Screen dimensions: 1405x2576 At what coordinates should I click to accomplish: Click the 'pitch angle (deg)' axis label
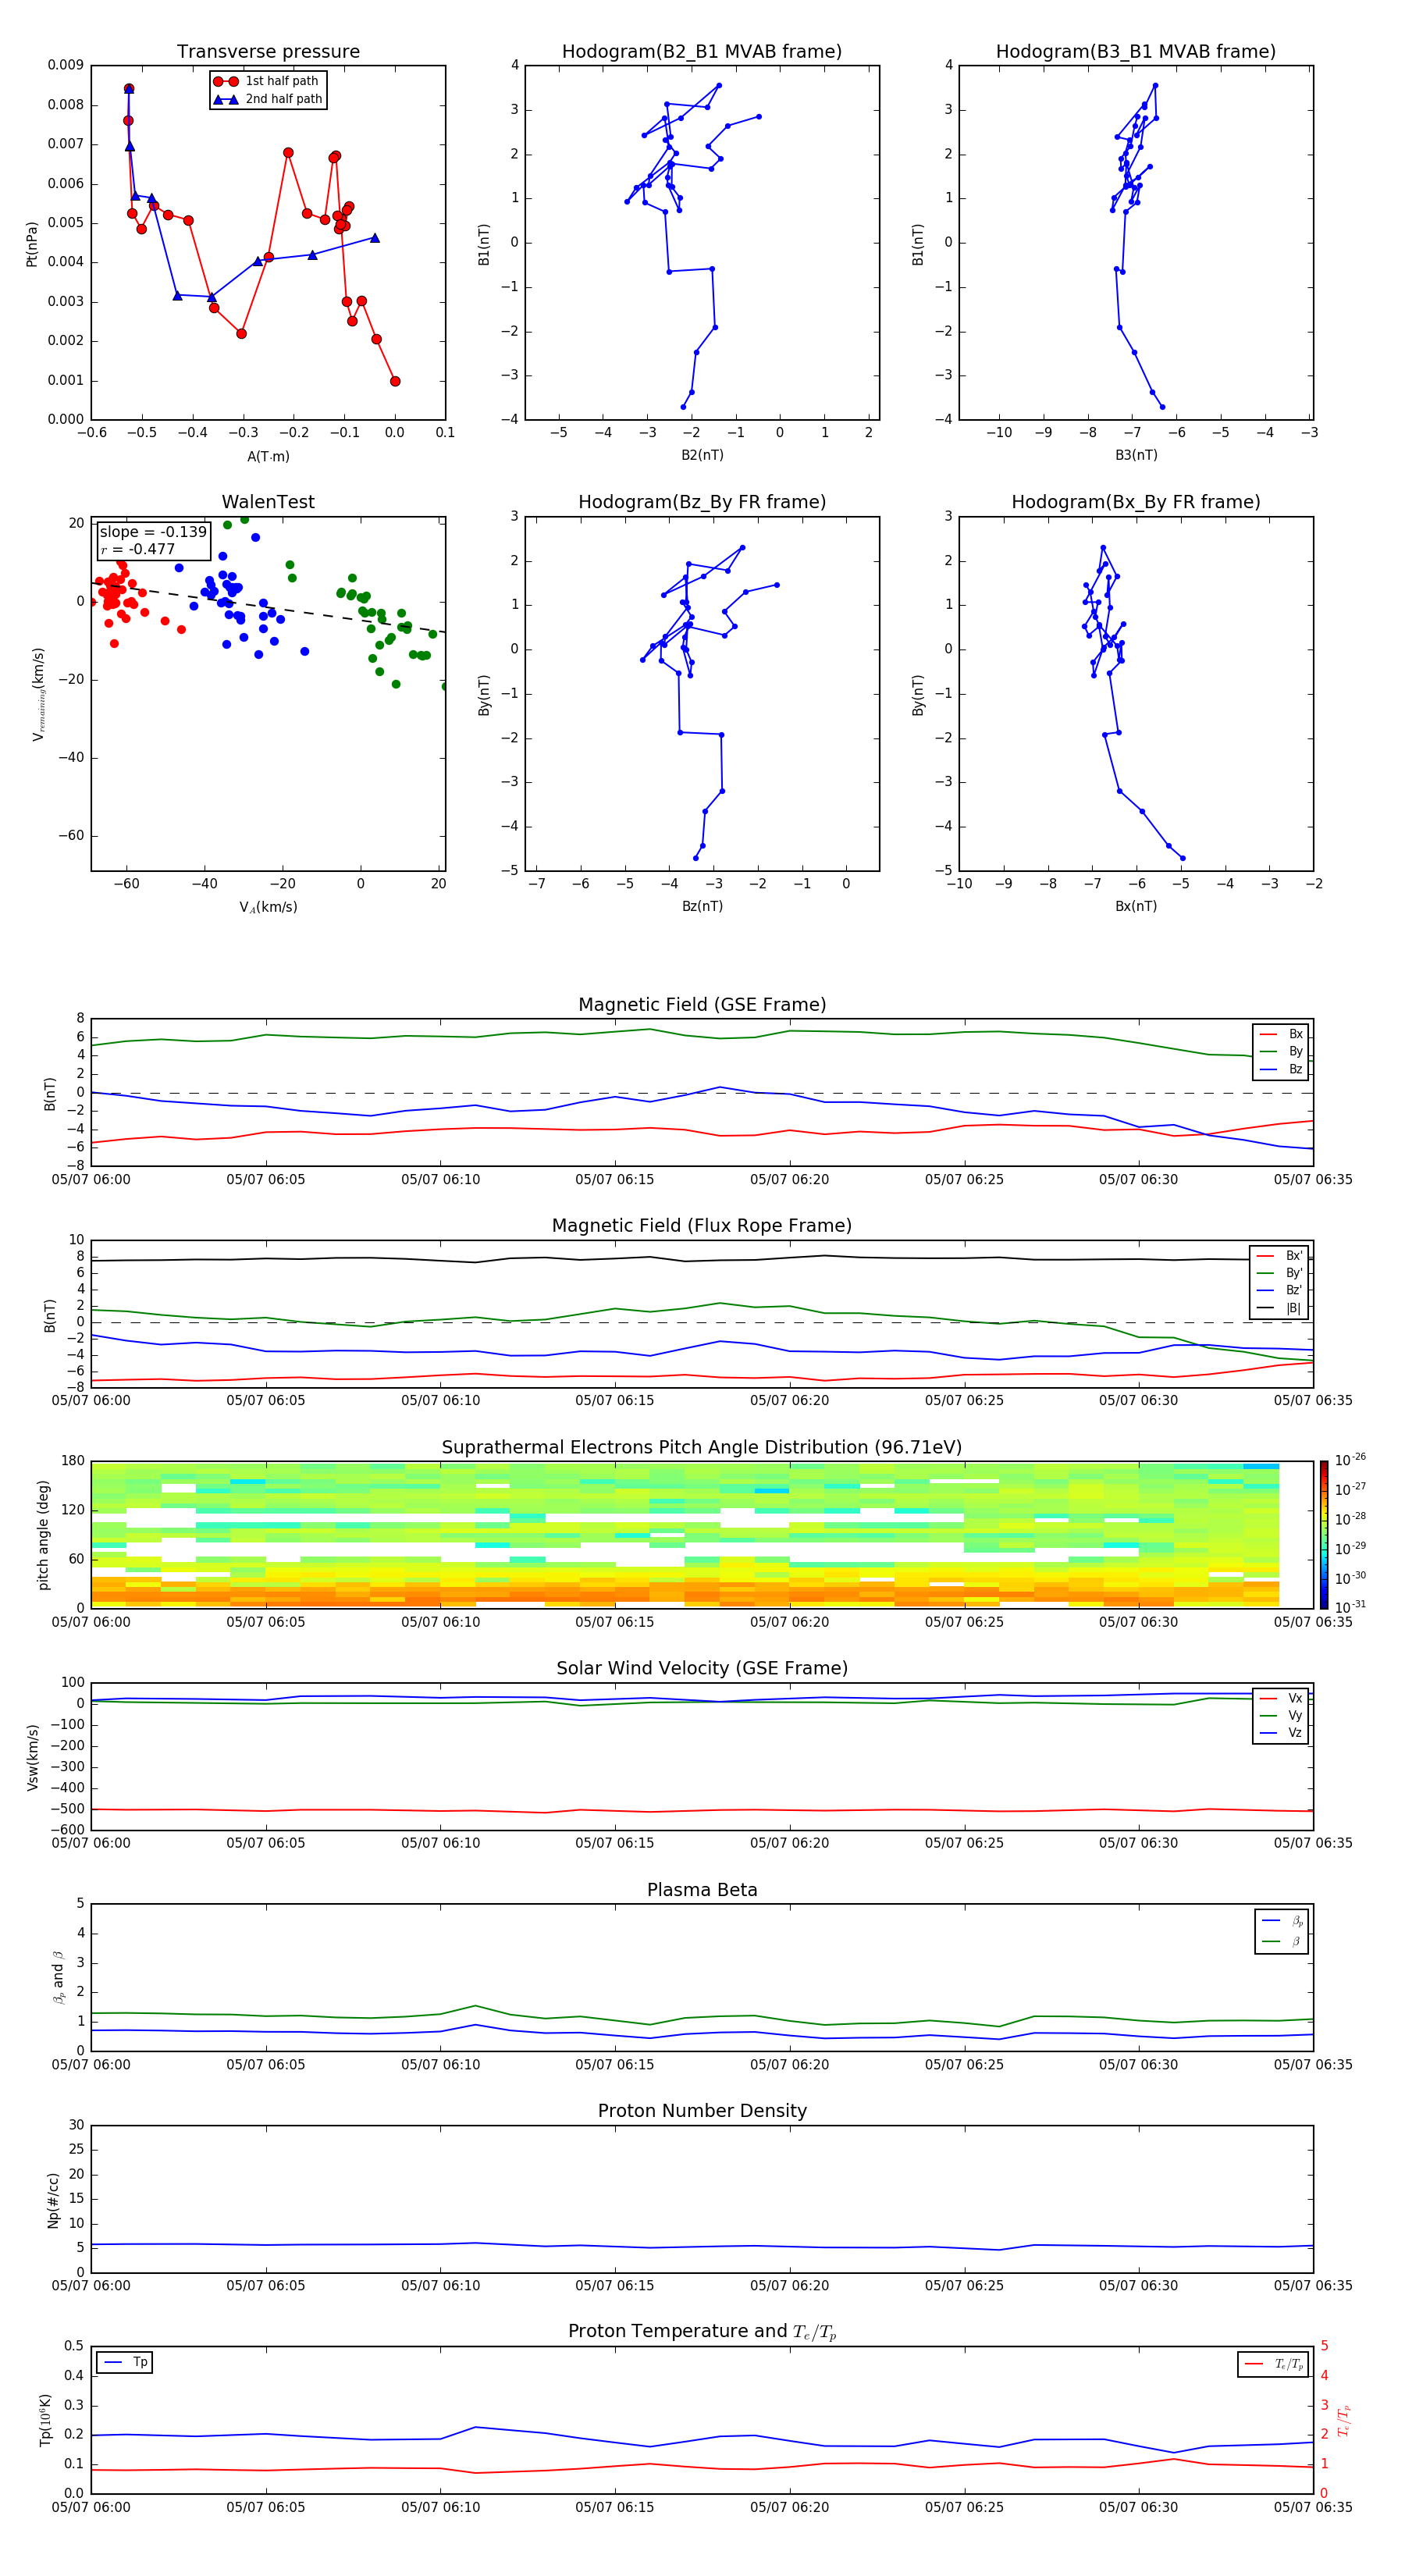44,1535
